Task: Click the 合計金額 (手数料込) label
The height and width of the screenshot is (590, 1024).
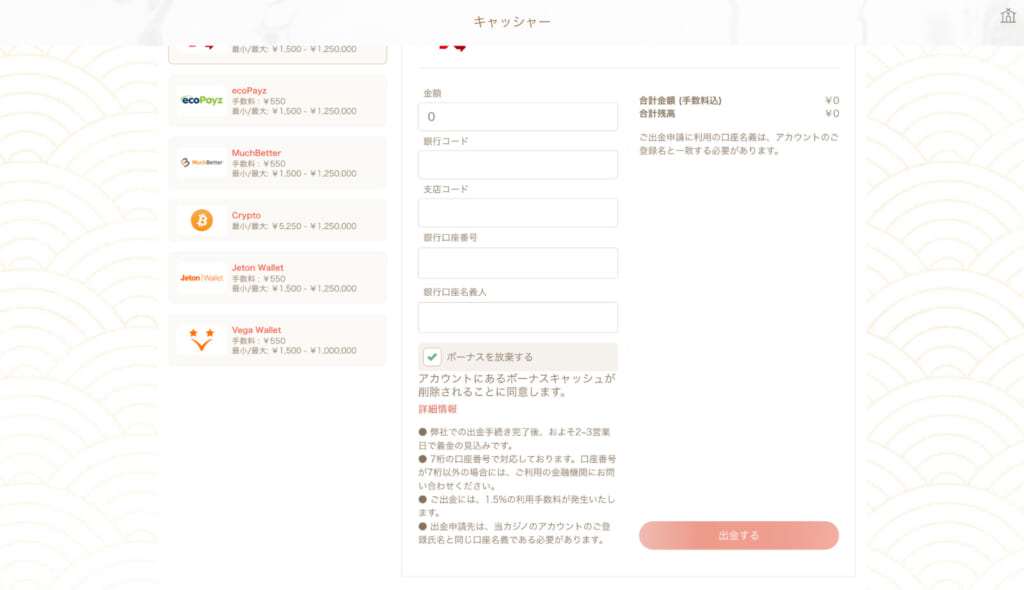Action: (680, 101)
